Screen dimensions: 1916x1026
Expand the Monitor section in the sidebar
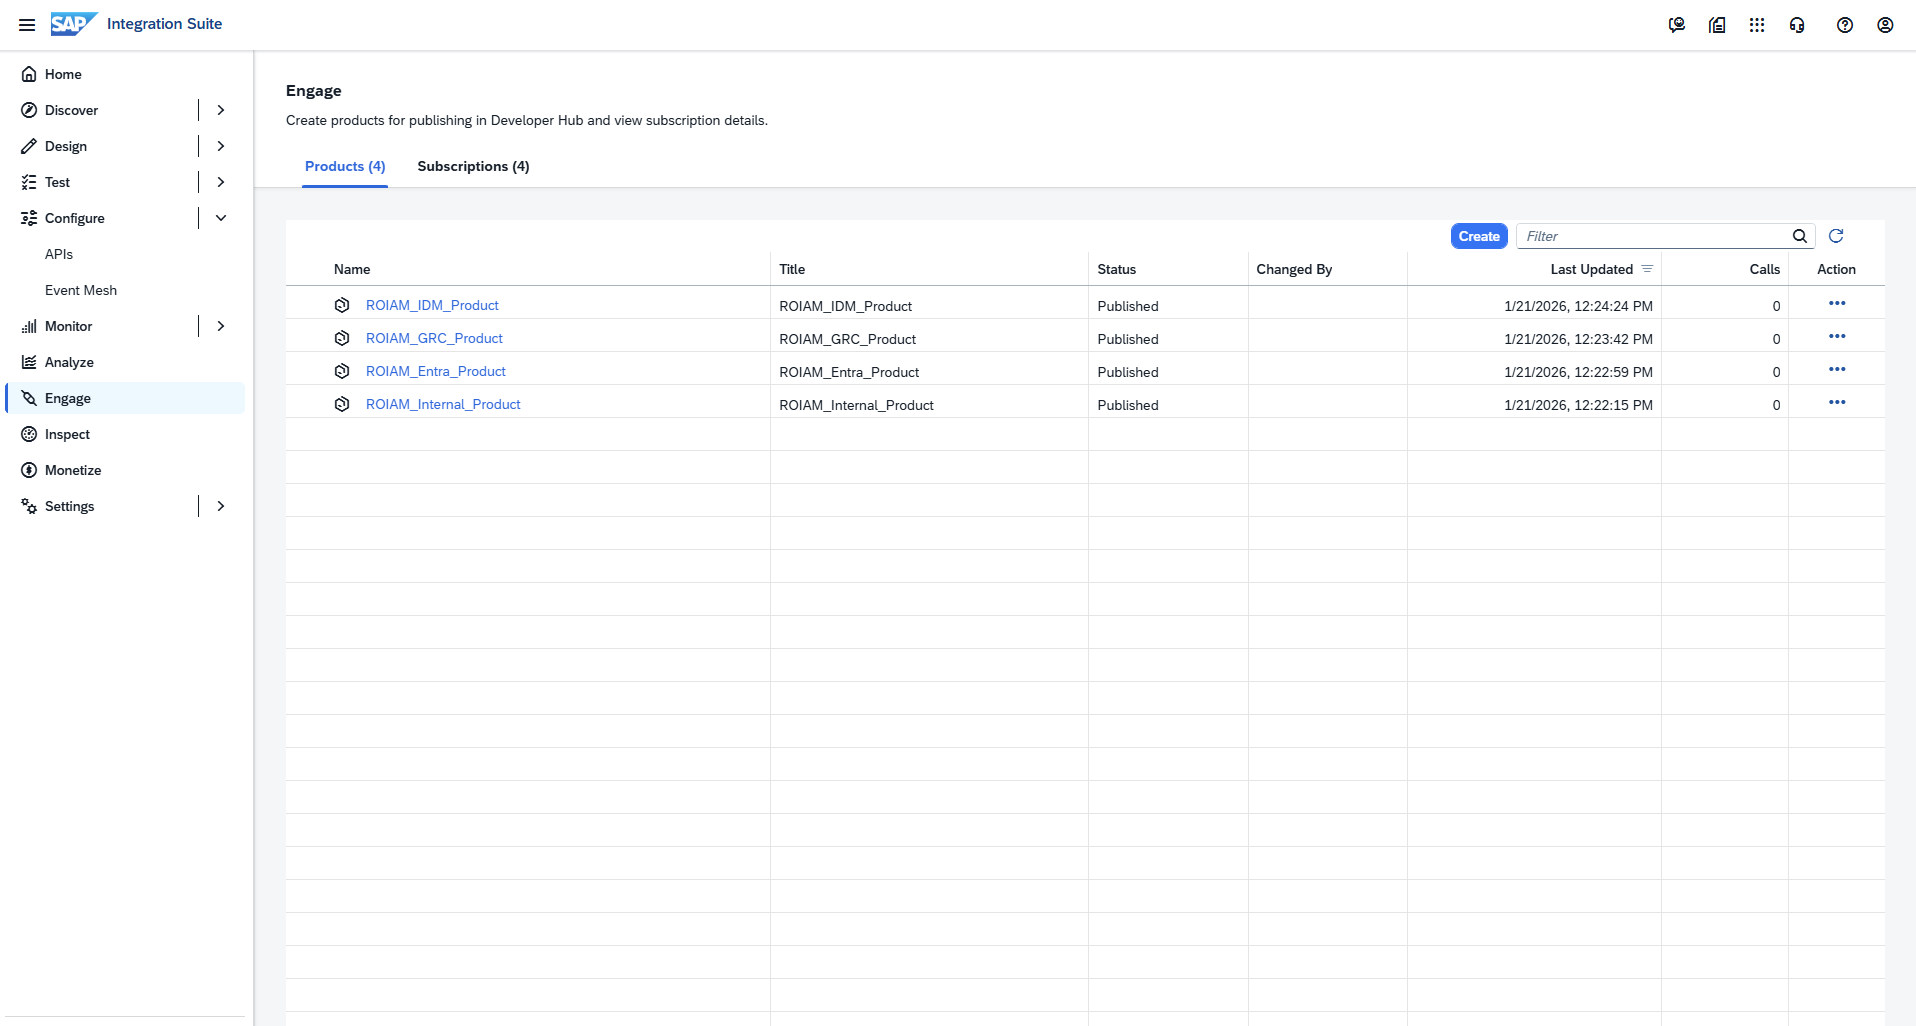[220, 325]
